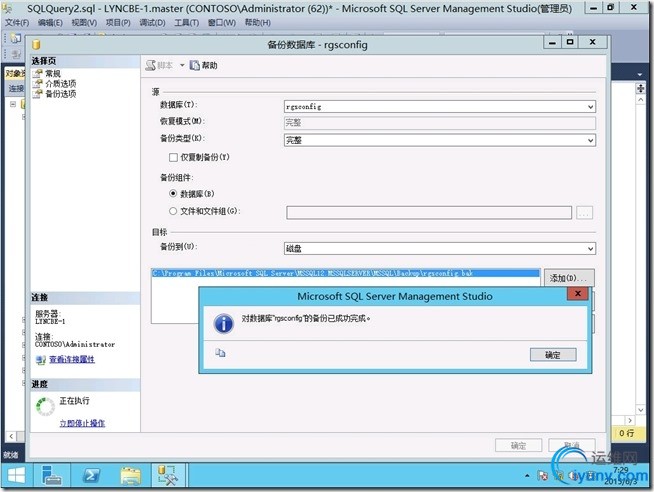Open the 常规 page in 选择页

pyautogui.click(x=53, y=73)
